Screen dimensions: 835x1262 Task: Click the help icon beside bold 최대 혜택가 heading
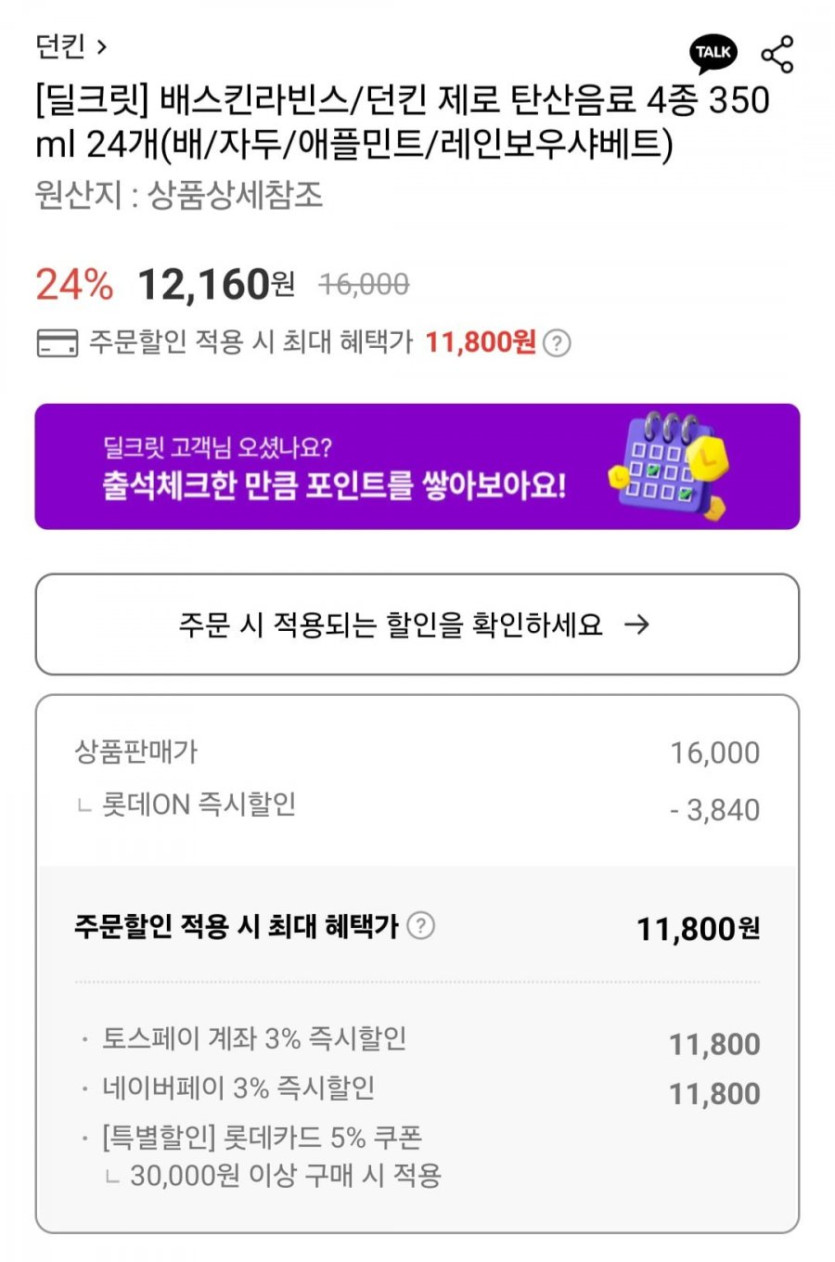tap(422, 926)
